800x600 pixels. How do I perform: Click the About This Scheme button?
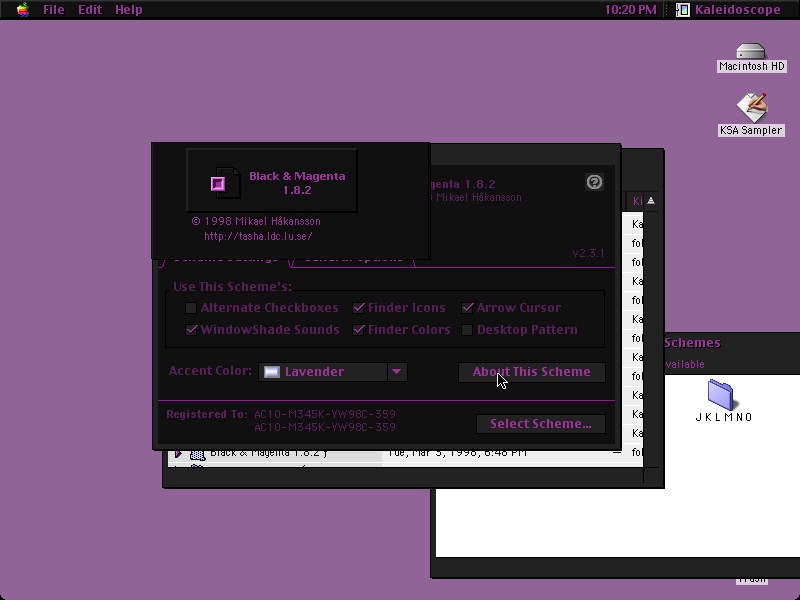tap(532, 372)
